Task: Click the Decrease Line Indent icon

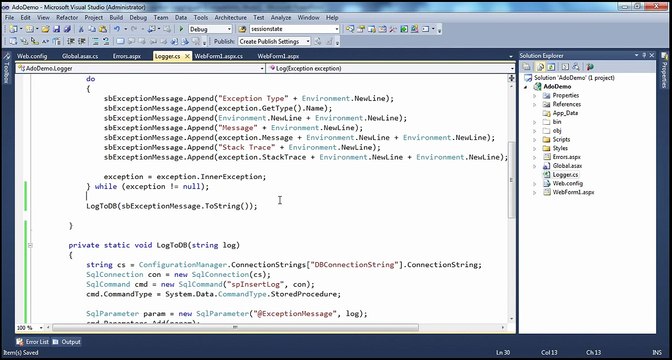Action: coord(71,42)
